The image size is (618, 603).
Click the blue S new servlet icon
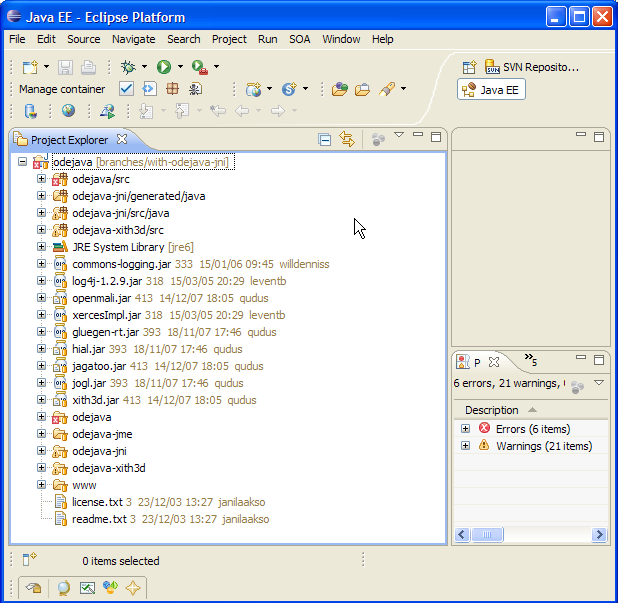click(x=289, y=89)
